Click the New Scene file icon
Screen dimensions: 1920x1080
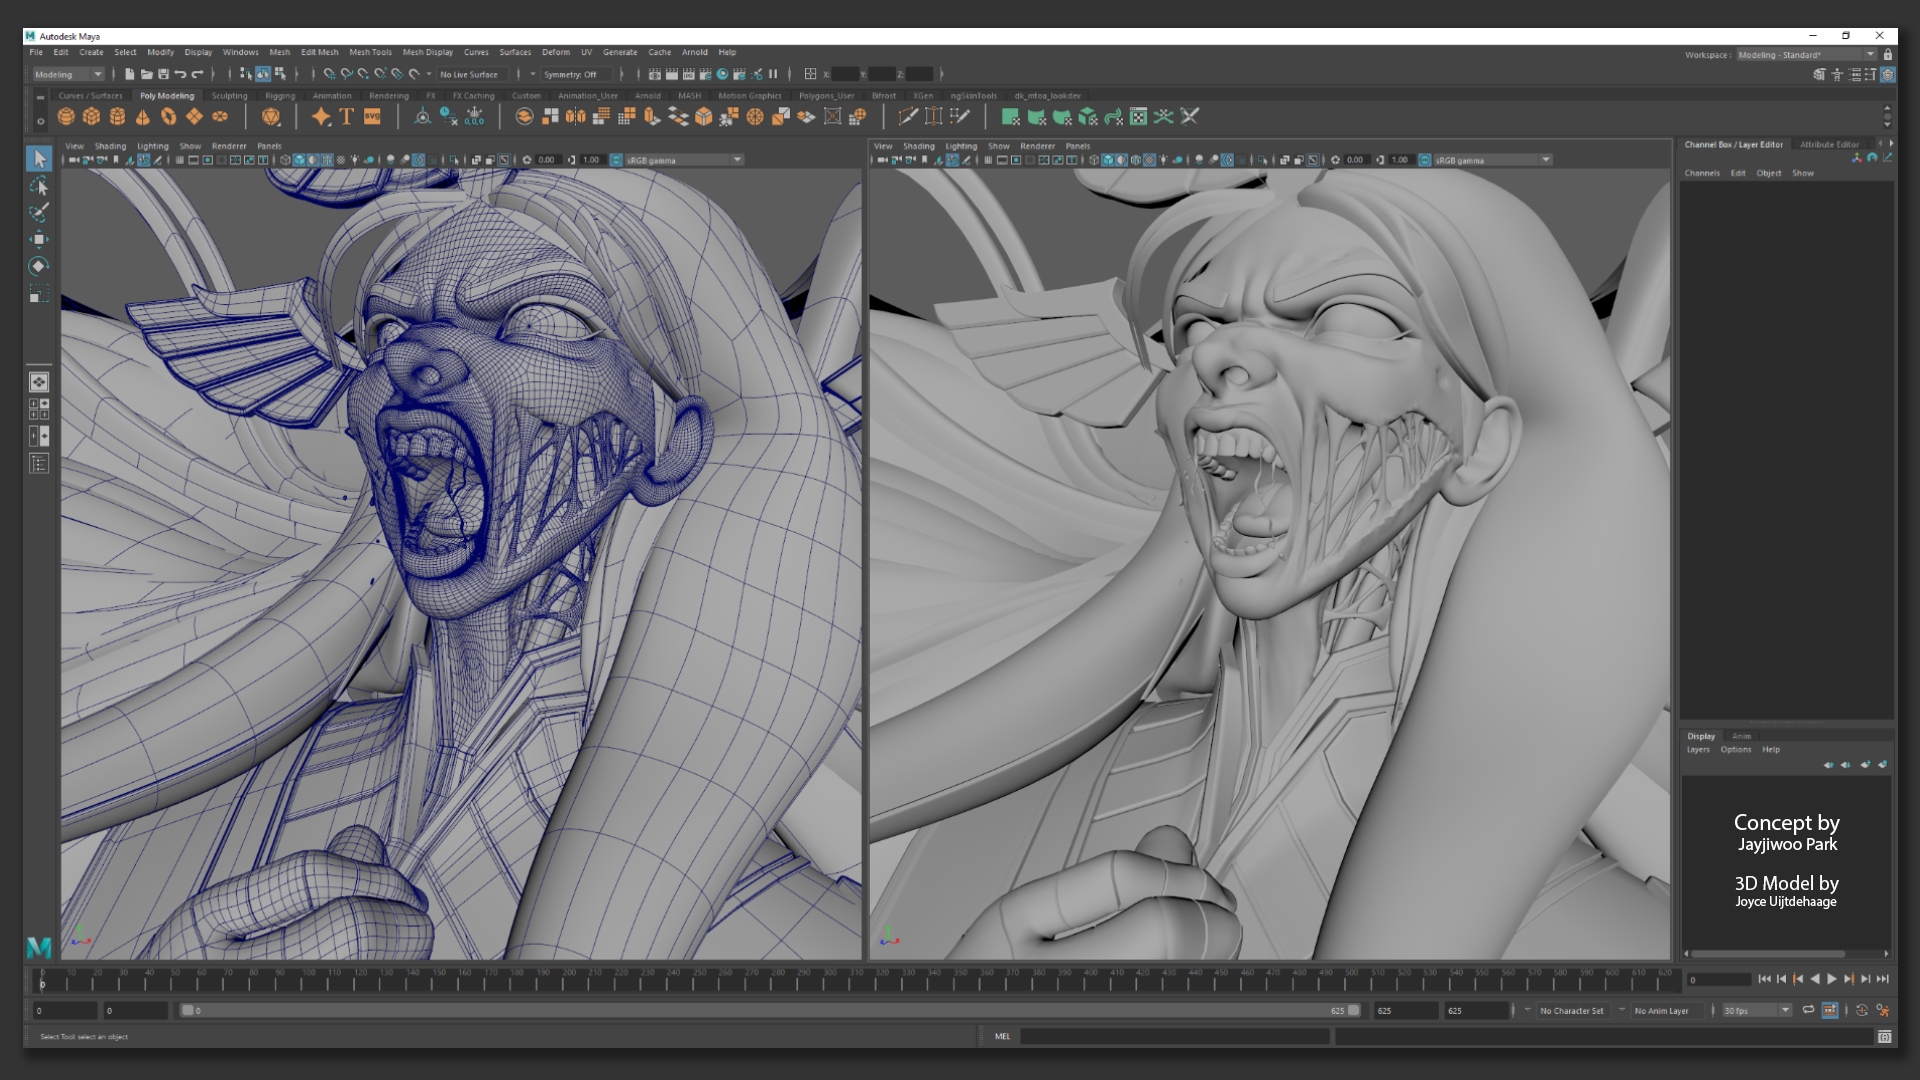pyautogui.click(x=130, y=74)
